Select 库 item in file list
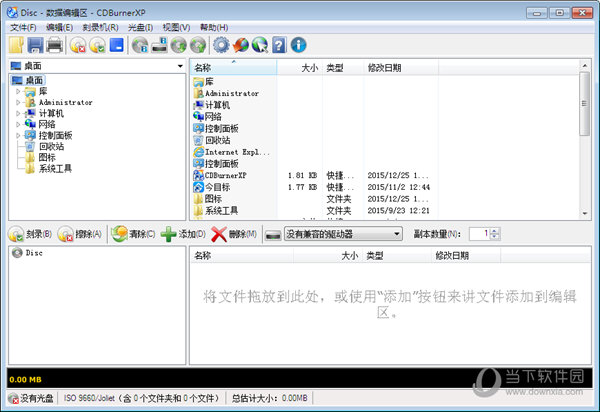Image resolution: width=600 pixels, height=412 pixels. [x=204, y=82]
